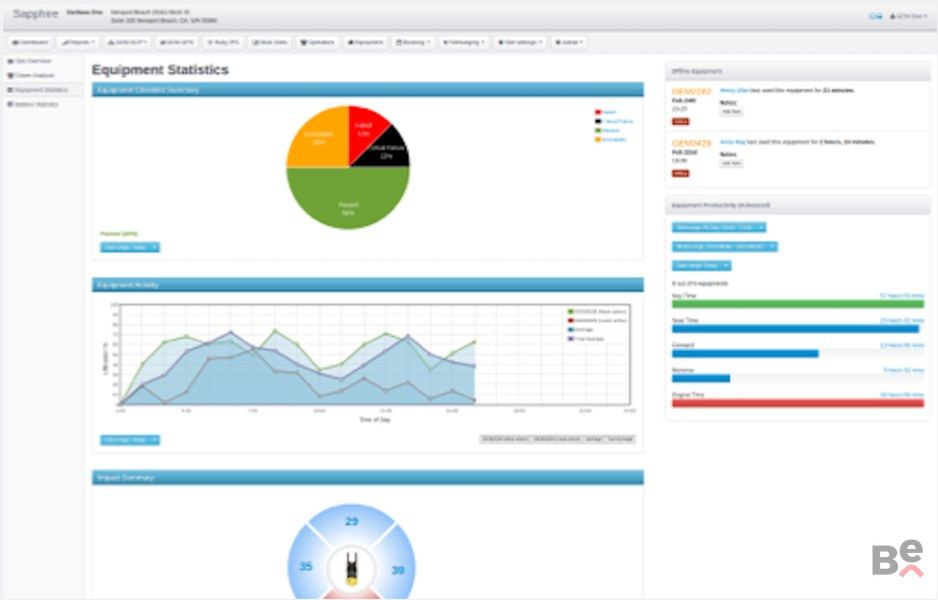Click the blue Average legend swatch
Viewport: 938px width, 600px height.
click(x=571, y=330)
